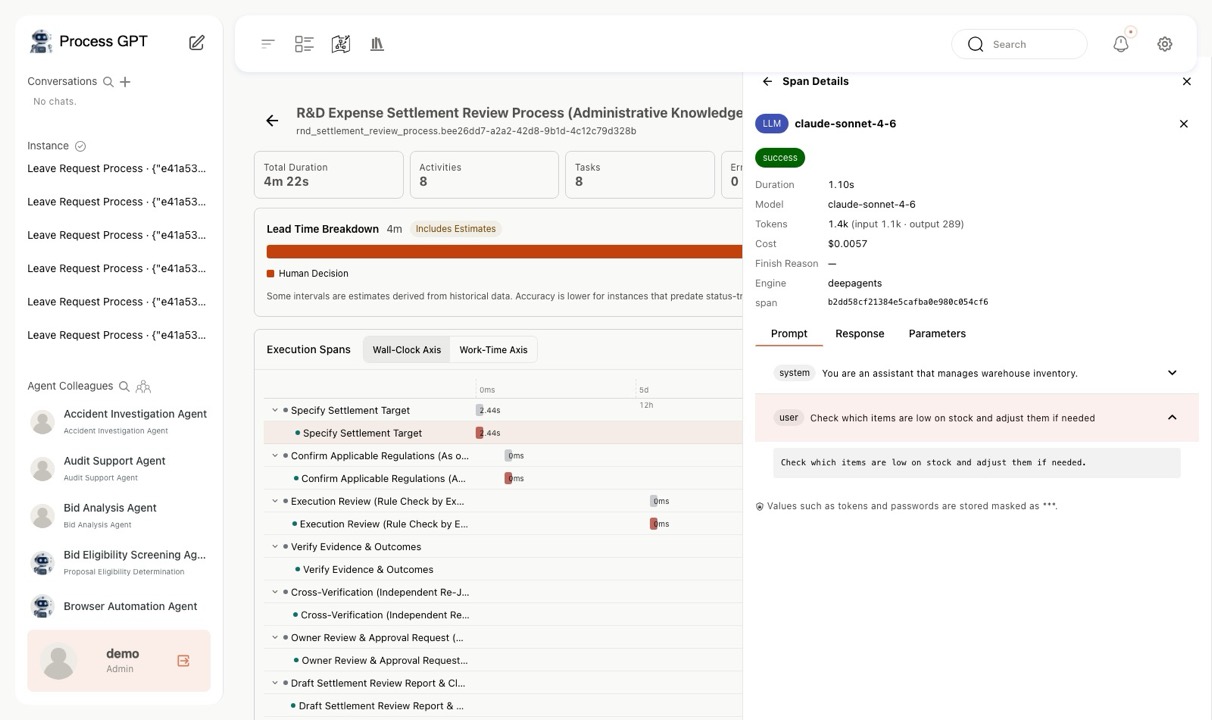Viewport: 1212px width, 720px height.
Task: Click the Includes Estimates badge
Action: 456,229
